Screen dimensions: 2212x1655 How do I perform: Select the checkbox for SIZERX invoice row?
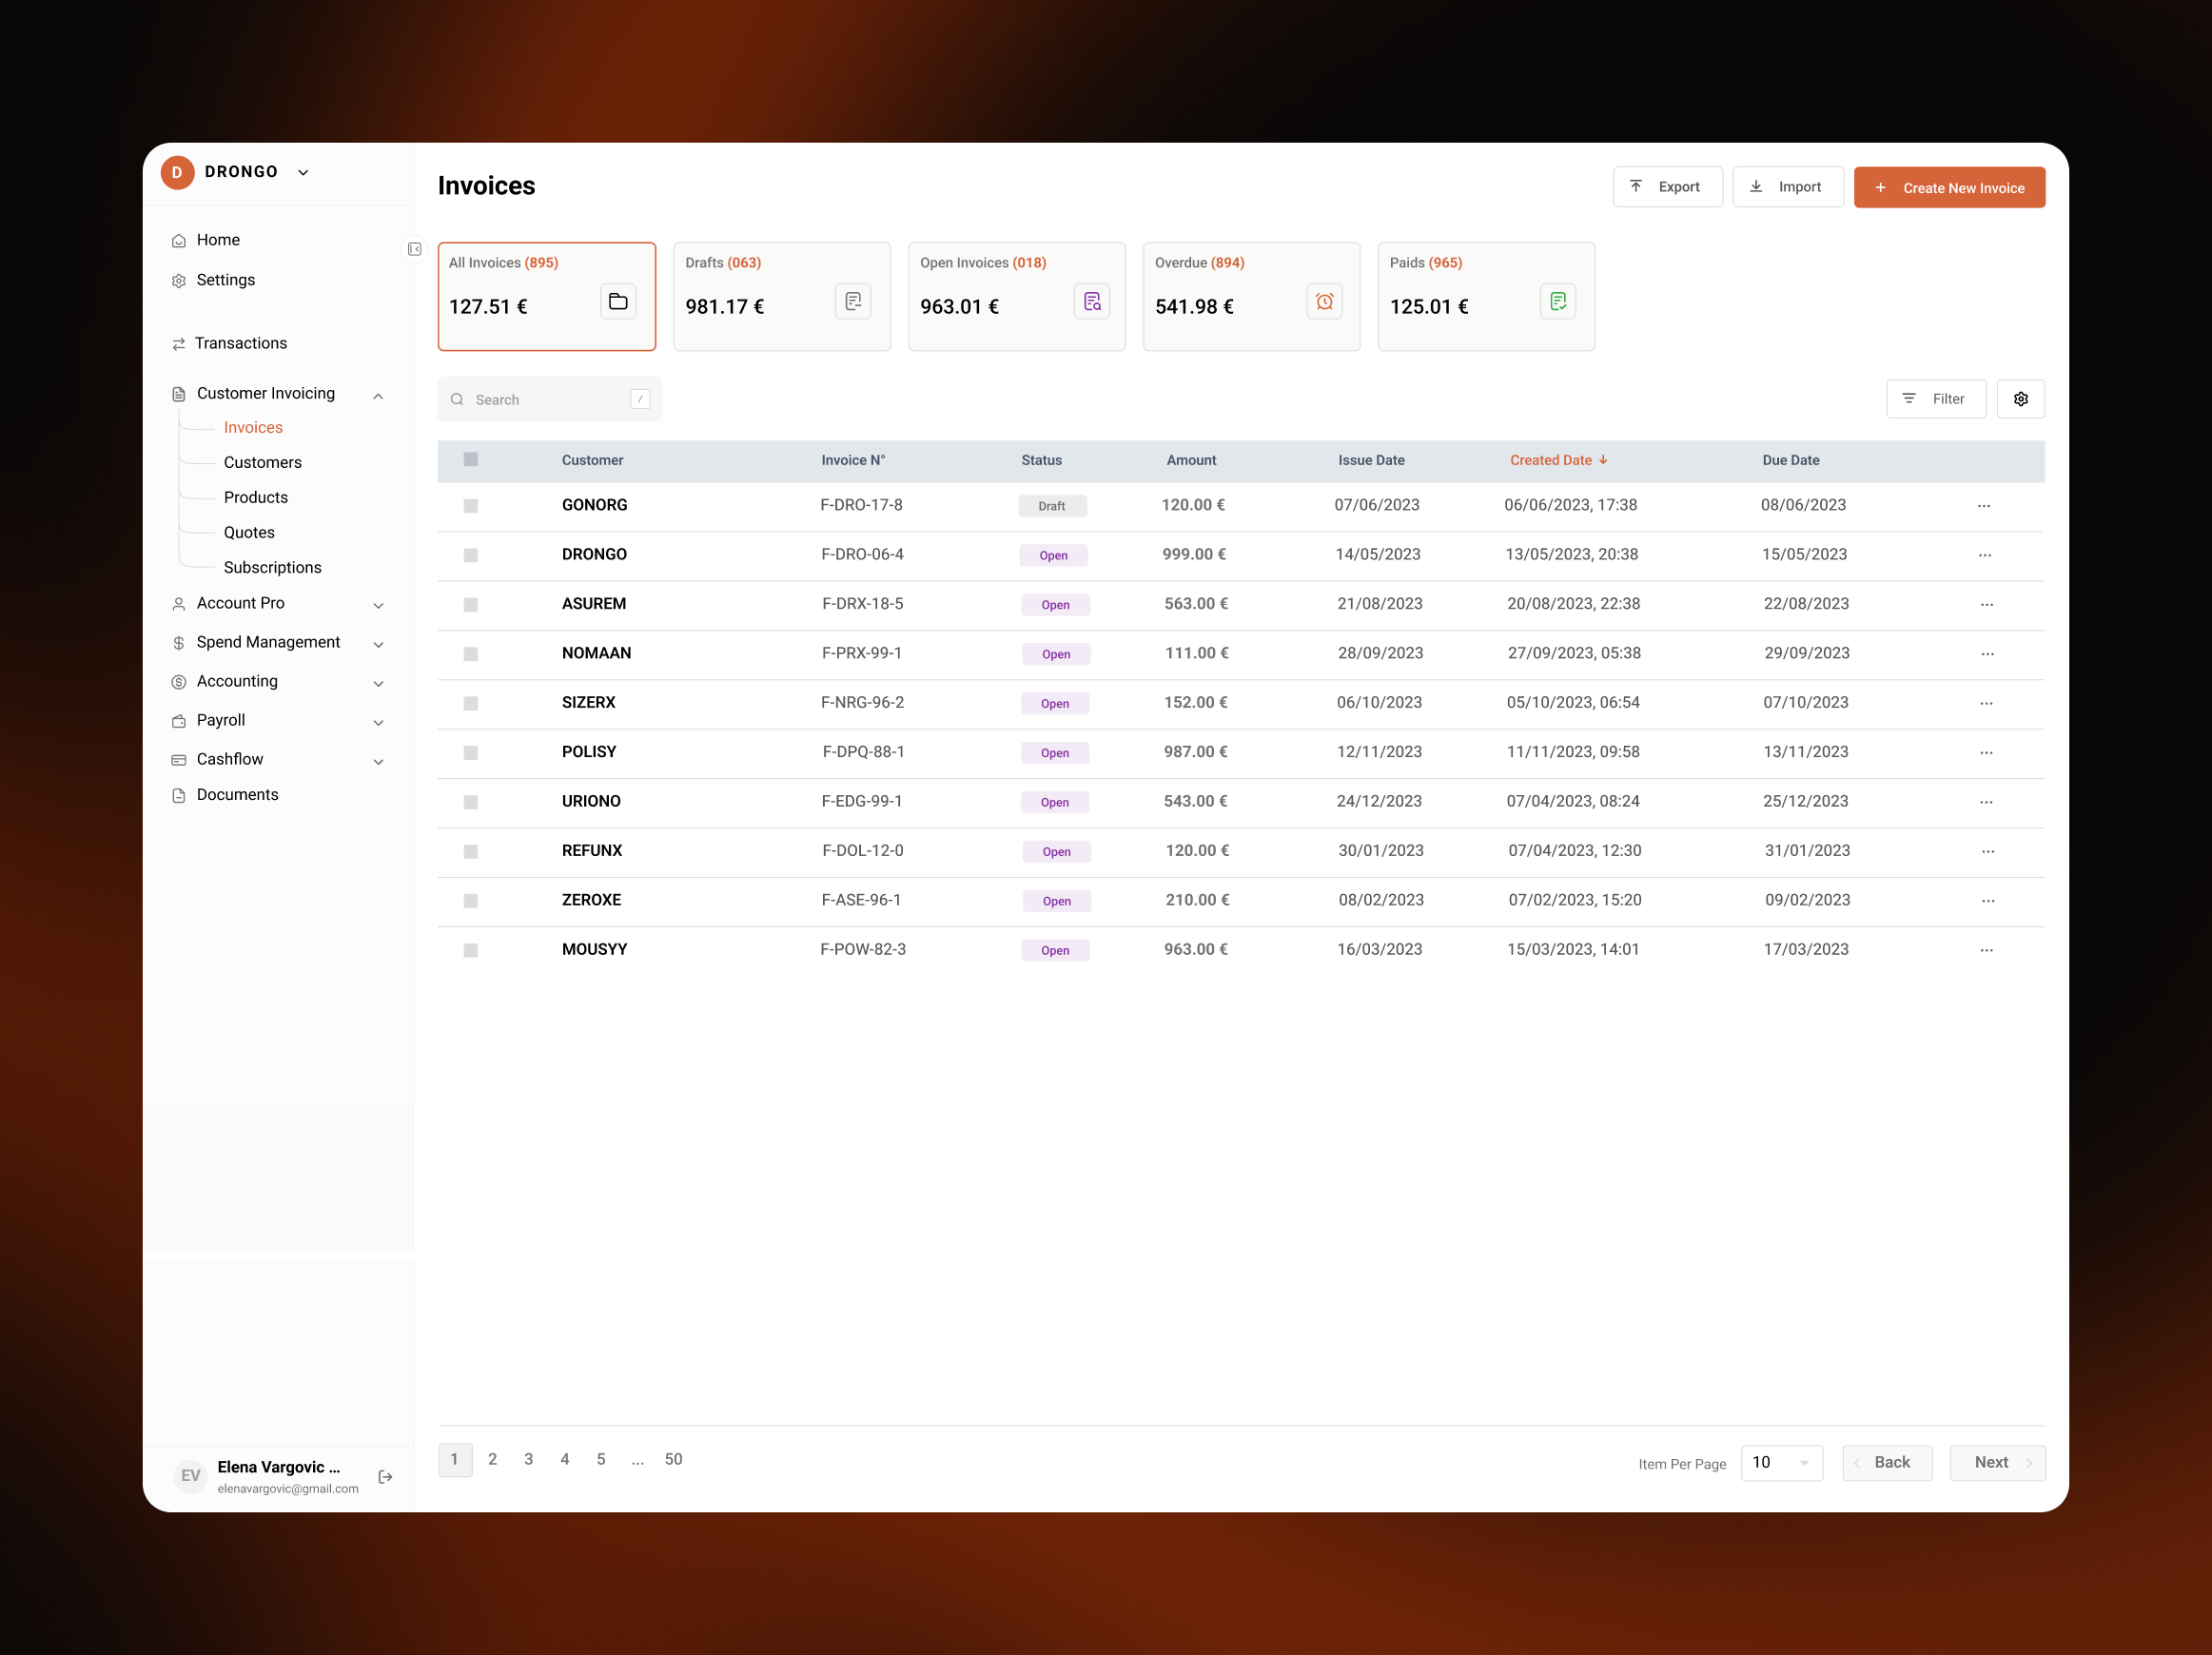click(x=470, y=703)
